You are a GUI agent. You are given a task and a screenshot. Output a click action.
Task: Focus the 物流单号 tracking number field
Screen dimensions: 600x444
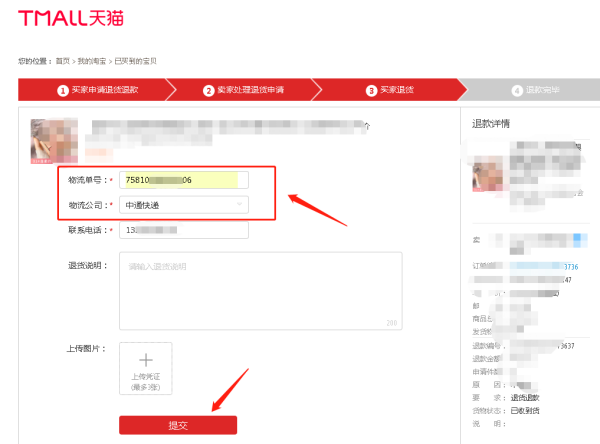183,180
